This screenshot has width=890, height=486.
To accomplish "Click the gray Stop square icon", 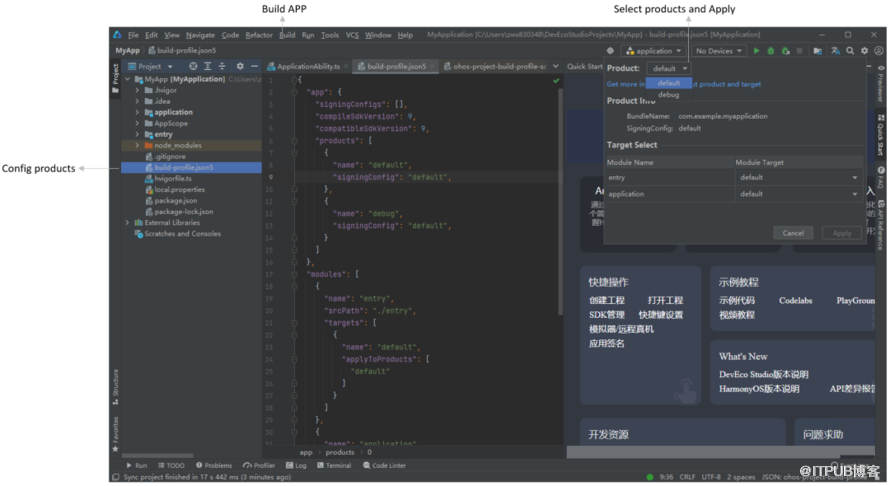I will (800, 51).
